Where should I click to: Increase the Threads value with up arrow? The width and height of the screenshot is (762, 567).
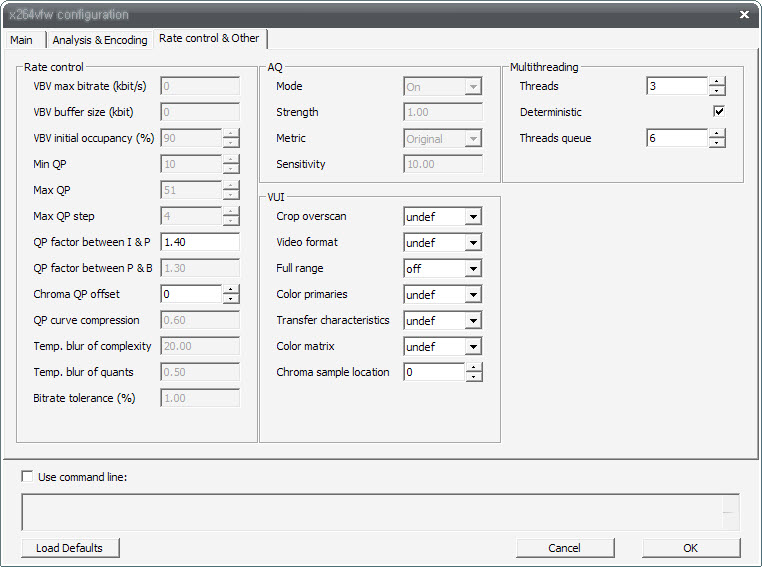click(717, 82)
